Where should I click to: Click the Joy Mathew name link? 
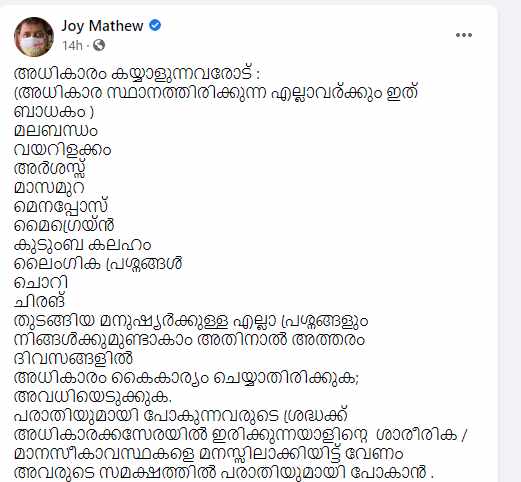102,26
